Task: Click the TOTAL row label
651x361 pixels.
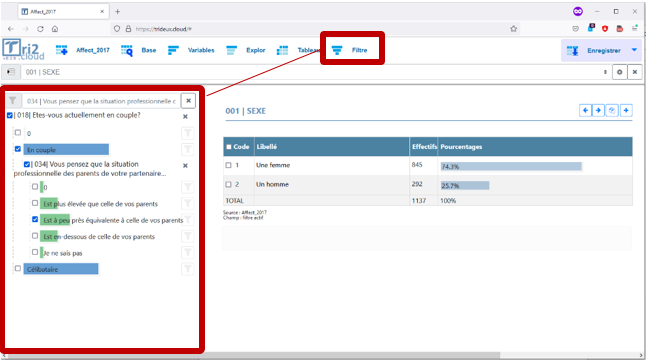Action: click(x=234, y=200)
